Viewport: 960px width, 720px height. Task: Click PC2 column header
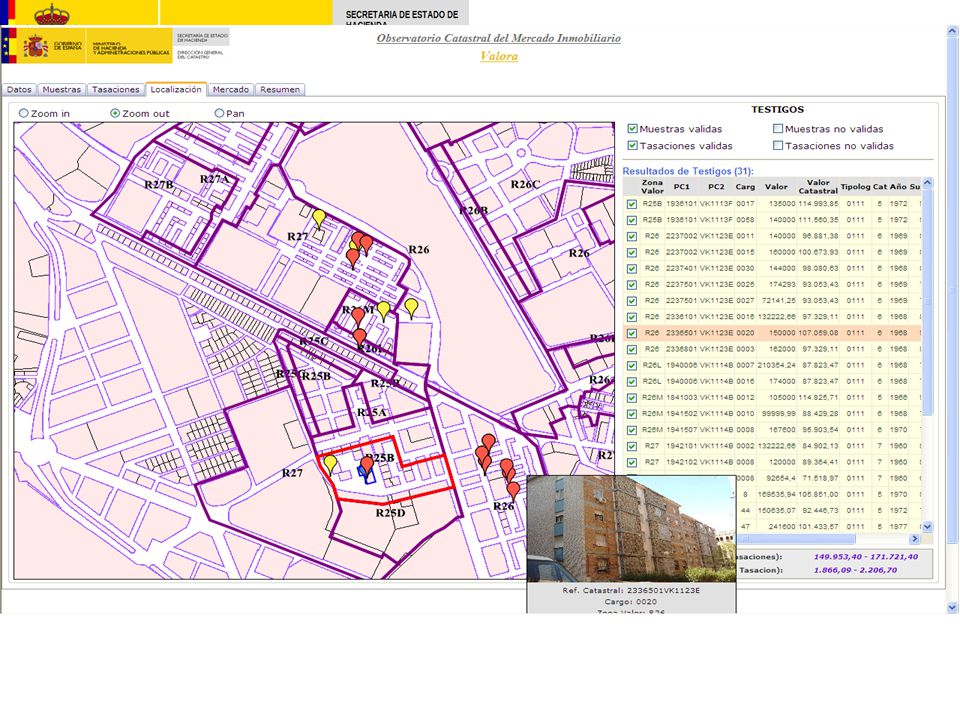tap(716, 187)
